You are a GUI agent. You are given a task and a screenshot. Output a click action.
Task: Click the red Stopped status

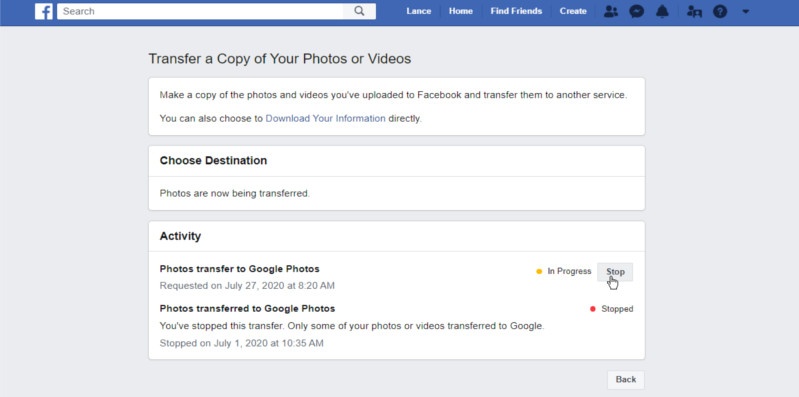coord(611,309)
